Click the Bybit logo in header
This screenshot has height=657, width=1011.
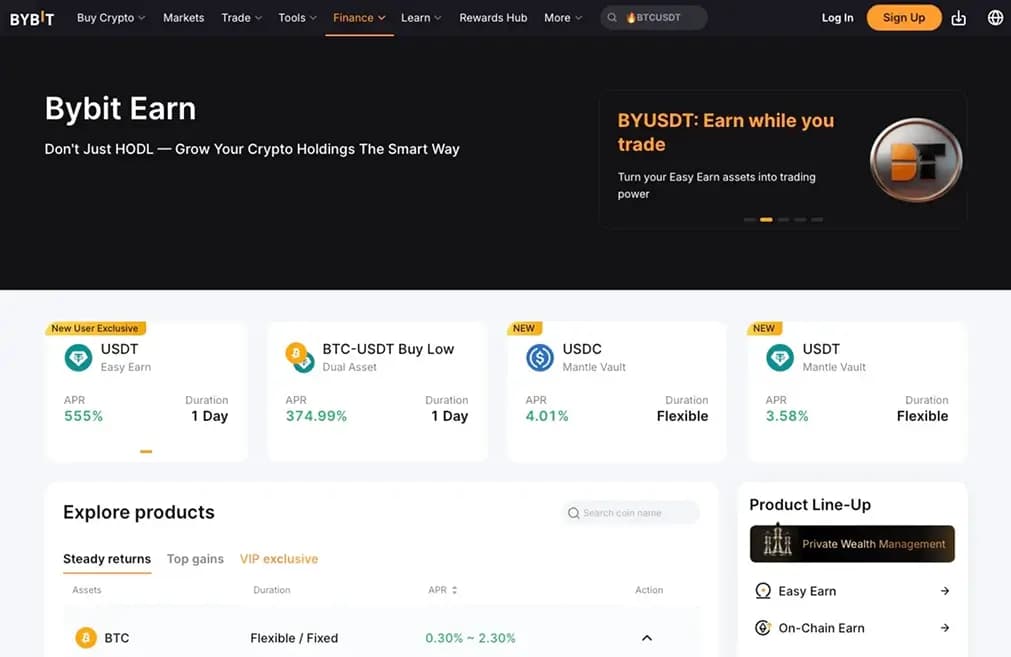32,18
